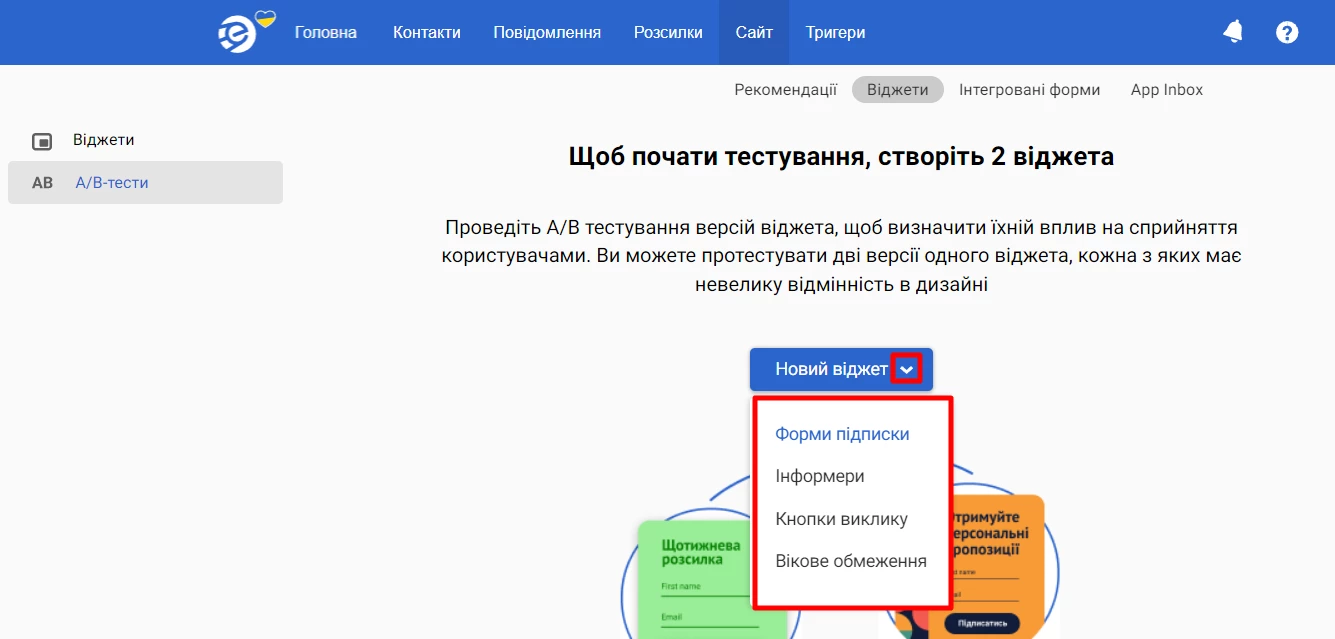Open the notifications bell icon
Screen dimensions: 1335x639
click(x=1233, y=32)
